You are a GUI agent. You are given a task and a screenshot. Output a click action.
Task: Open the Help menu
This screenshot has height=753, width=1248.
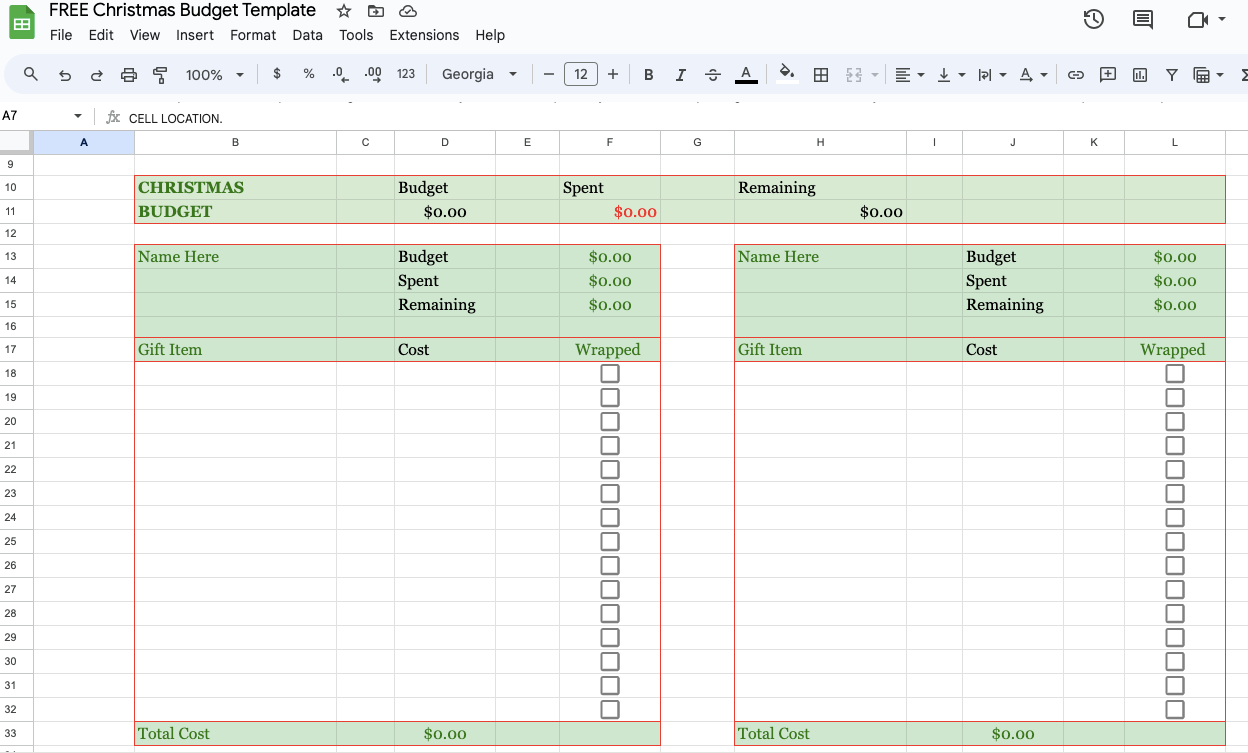pyautogui.click(x=490, y=35)
